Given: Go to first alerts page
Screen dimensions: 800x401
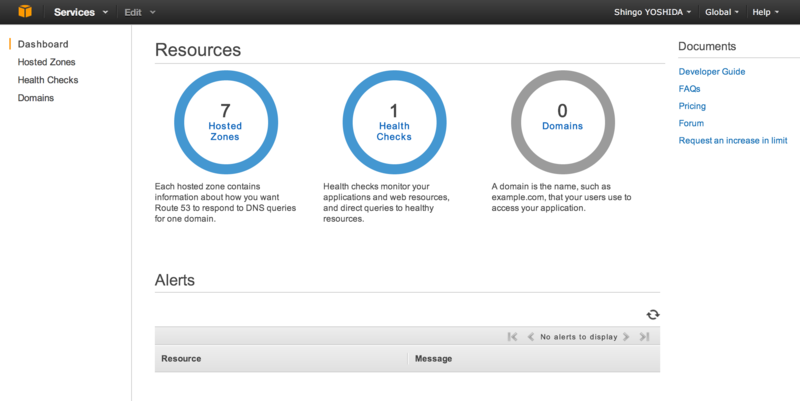Looking at the screenshot, I should (x=512, y=337).
